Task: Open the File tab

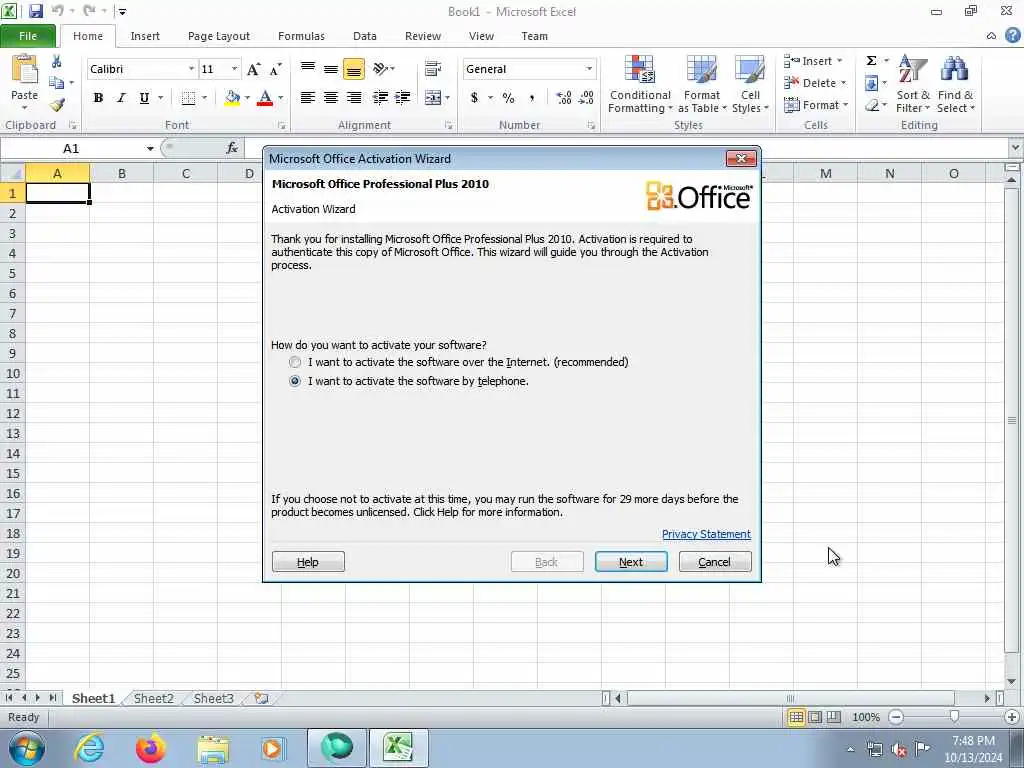Action: pos(28,36)
